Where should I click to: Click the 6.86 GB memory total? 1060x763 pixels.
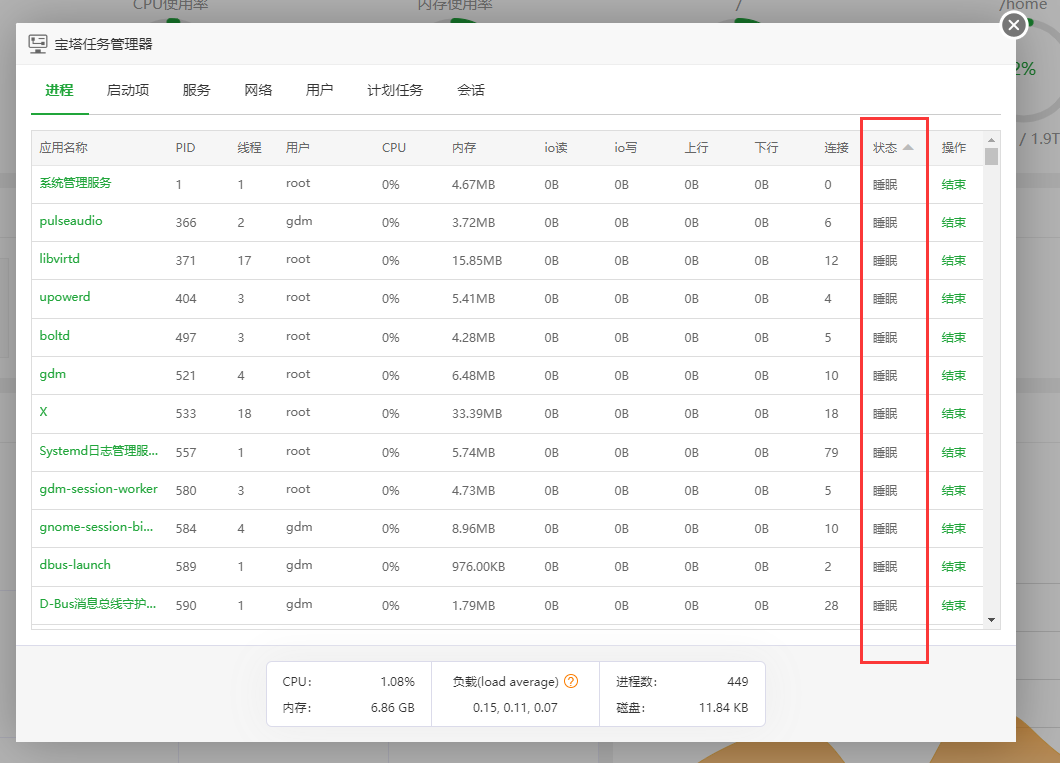click(x=393, y=708)
